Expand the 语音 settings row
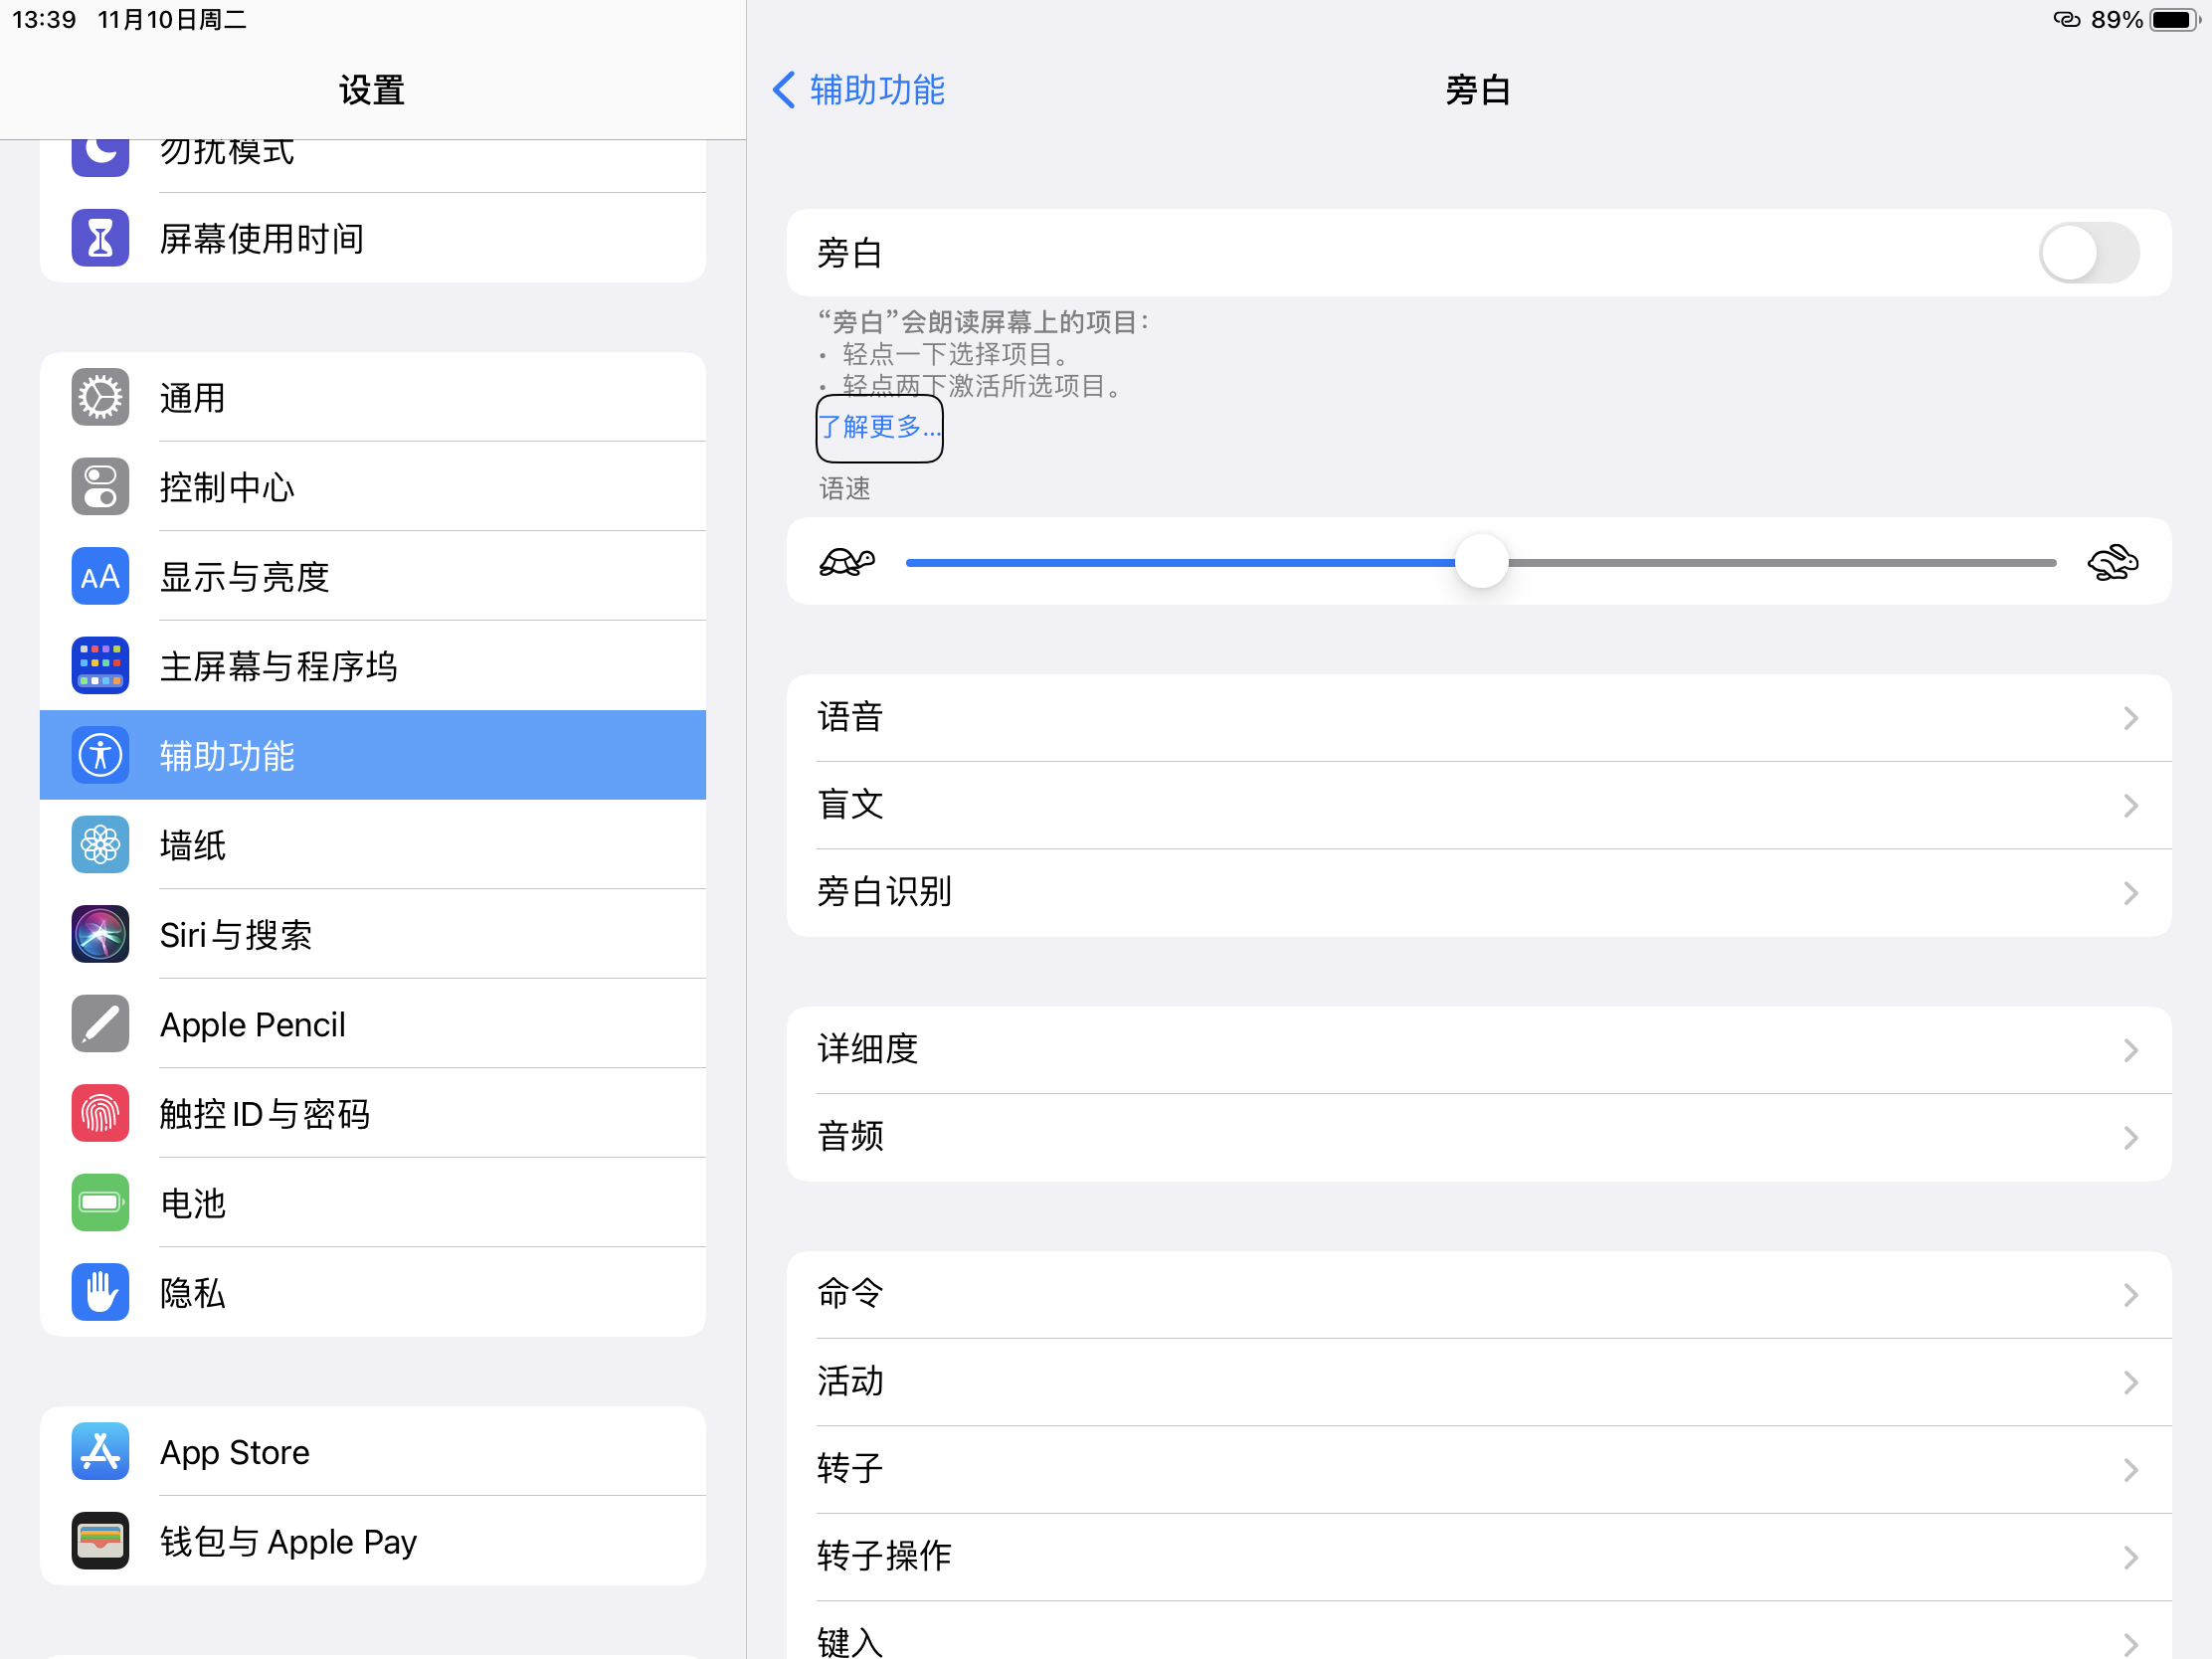 pyautogui.click(x=1478, y=718)
